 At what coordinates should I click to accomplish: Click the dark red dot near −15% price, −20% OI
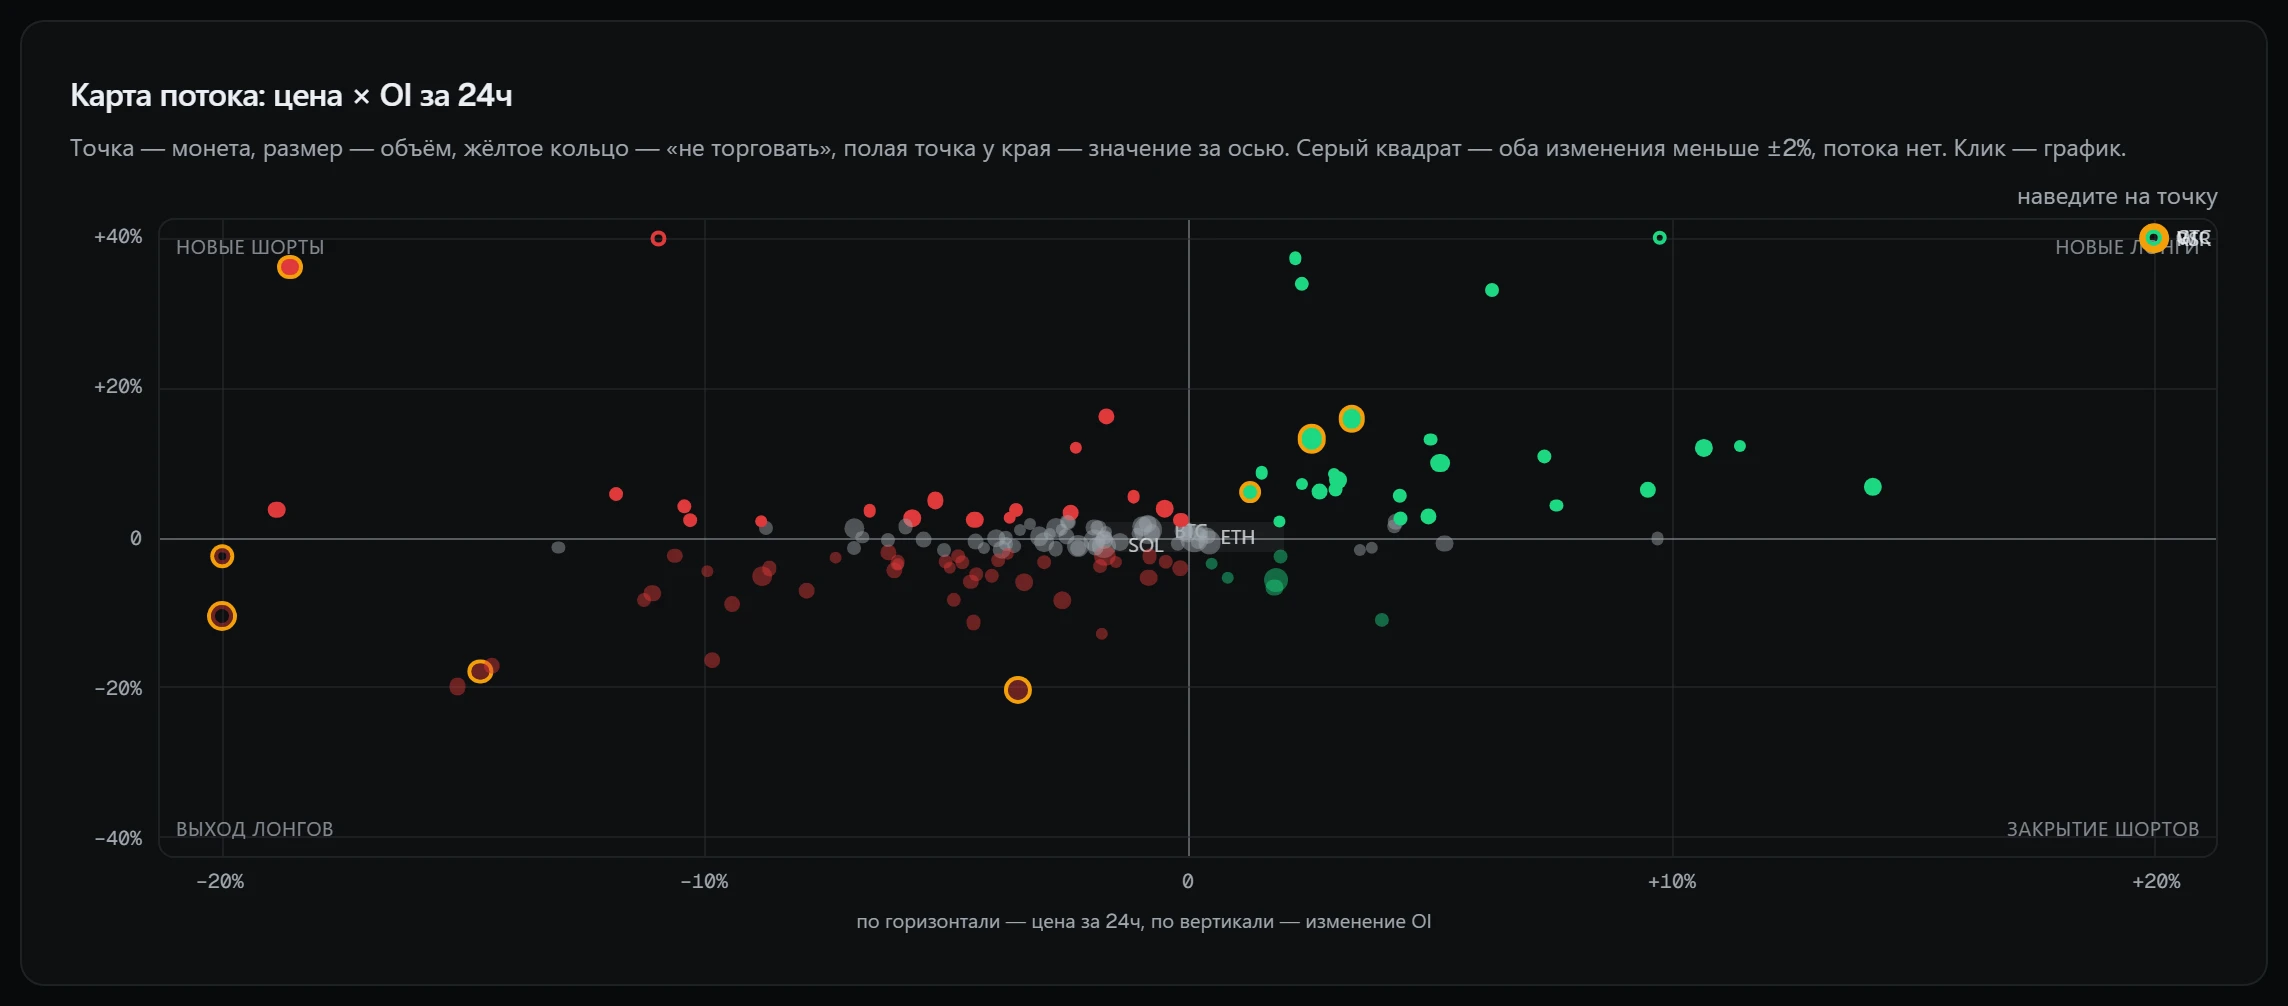(x=457, y=686)
